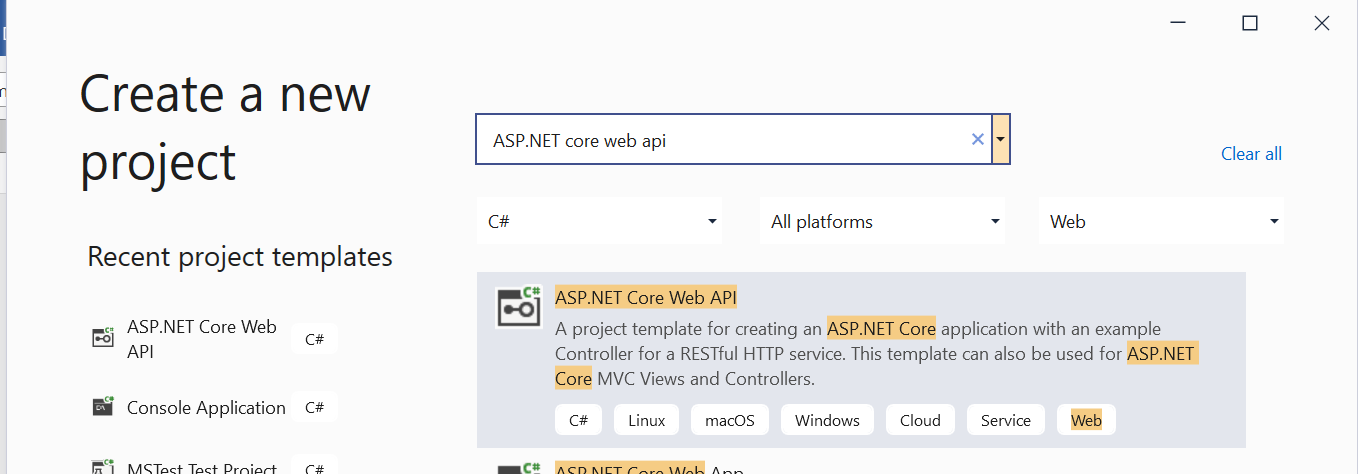Screen dimensions: 1358x474
Task: Select the ASP.NET Core Web API result title
Action: [x=646, y=297]
